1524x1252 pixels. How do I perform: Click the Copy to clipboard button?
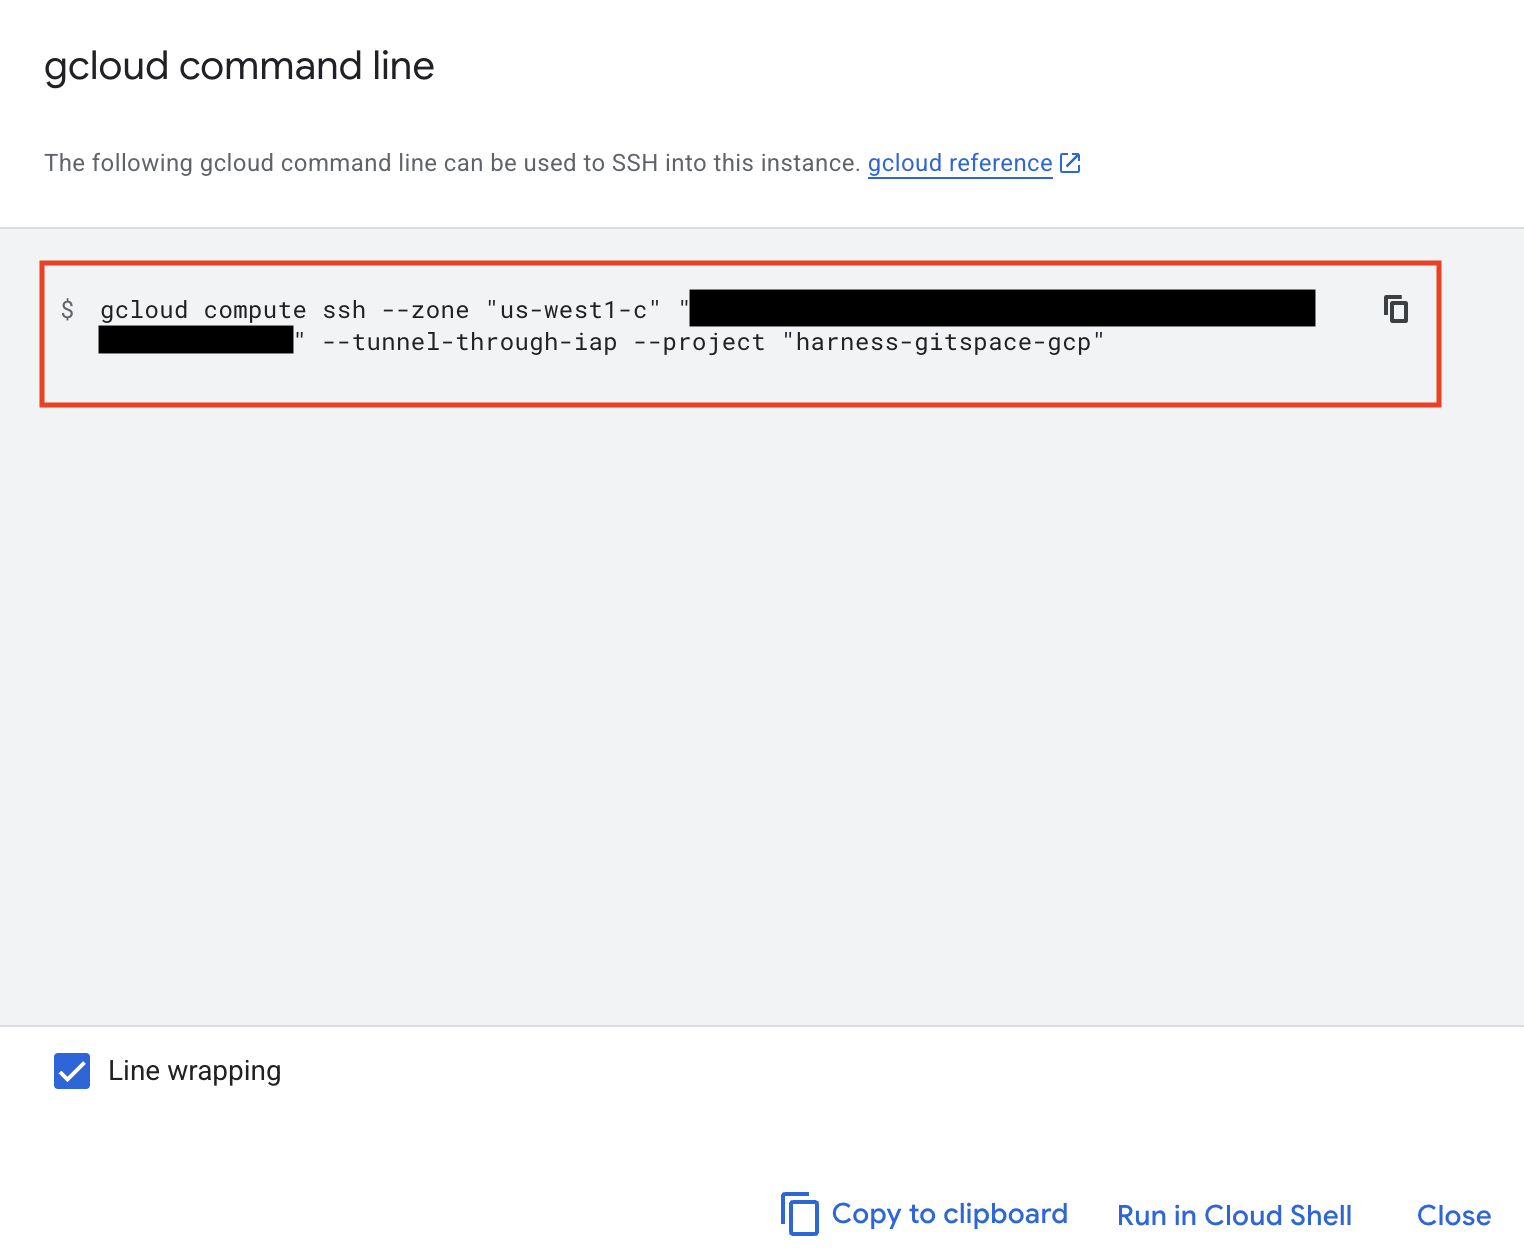948,1214
